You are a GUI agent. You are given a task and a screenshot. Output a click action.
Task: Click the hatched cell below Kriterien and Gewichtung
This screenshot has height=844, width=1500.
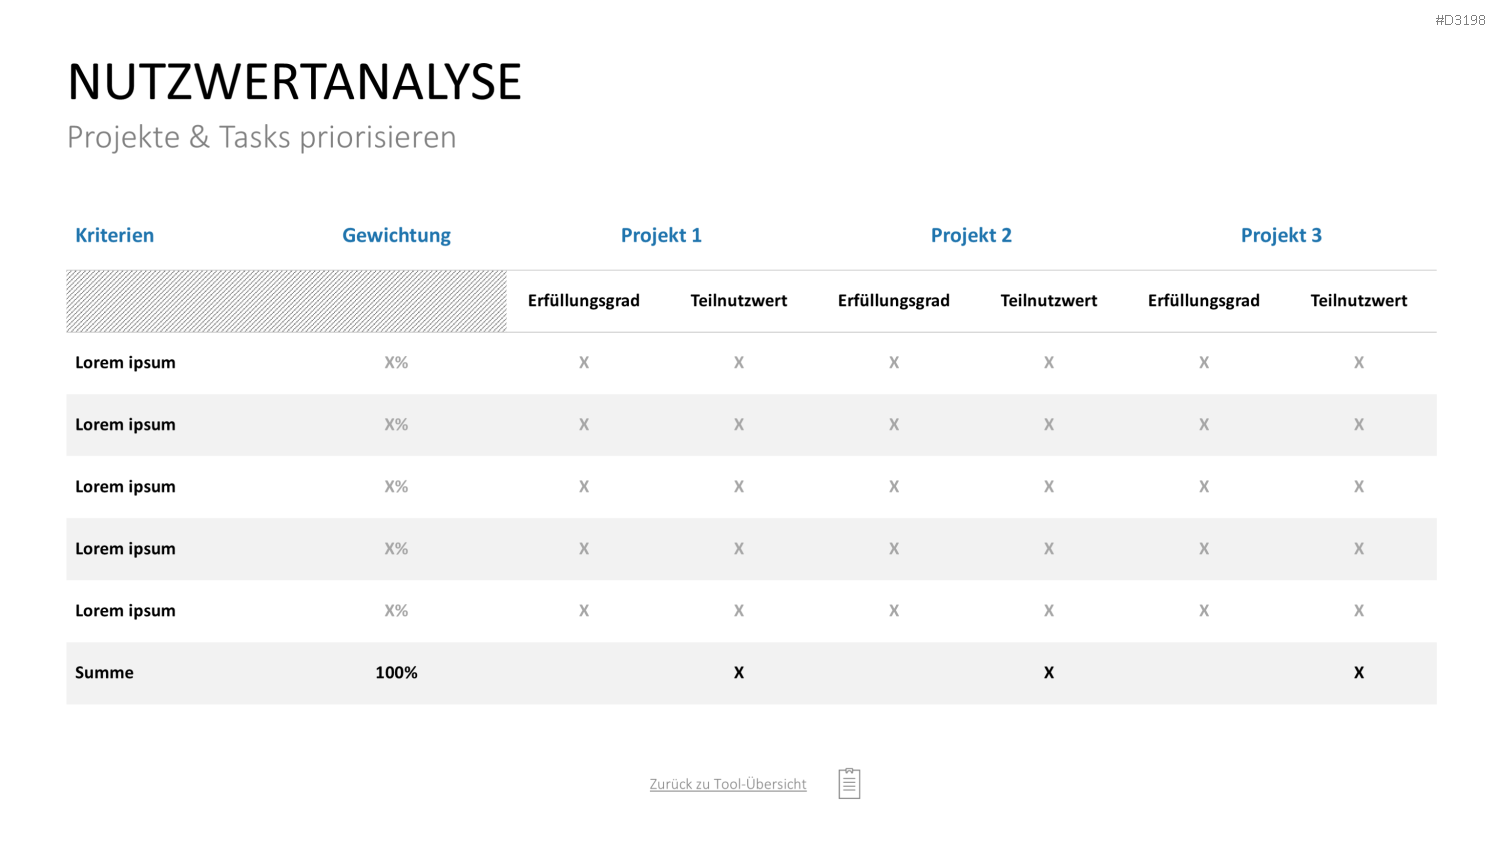coord(287,301)
